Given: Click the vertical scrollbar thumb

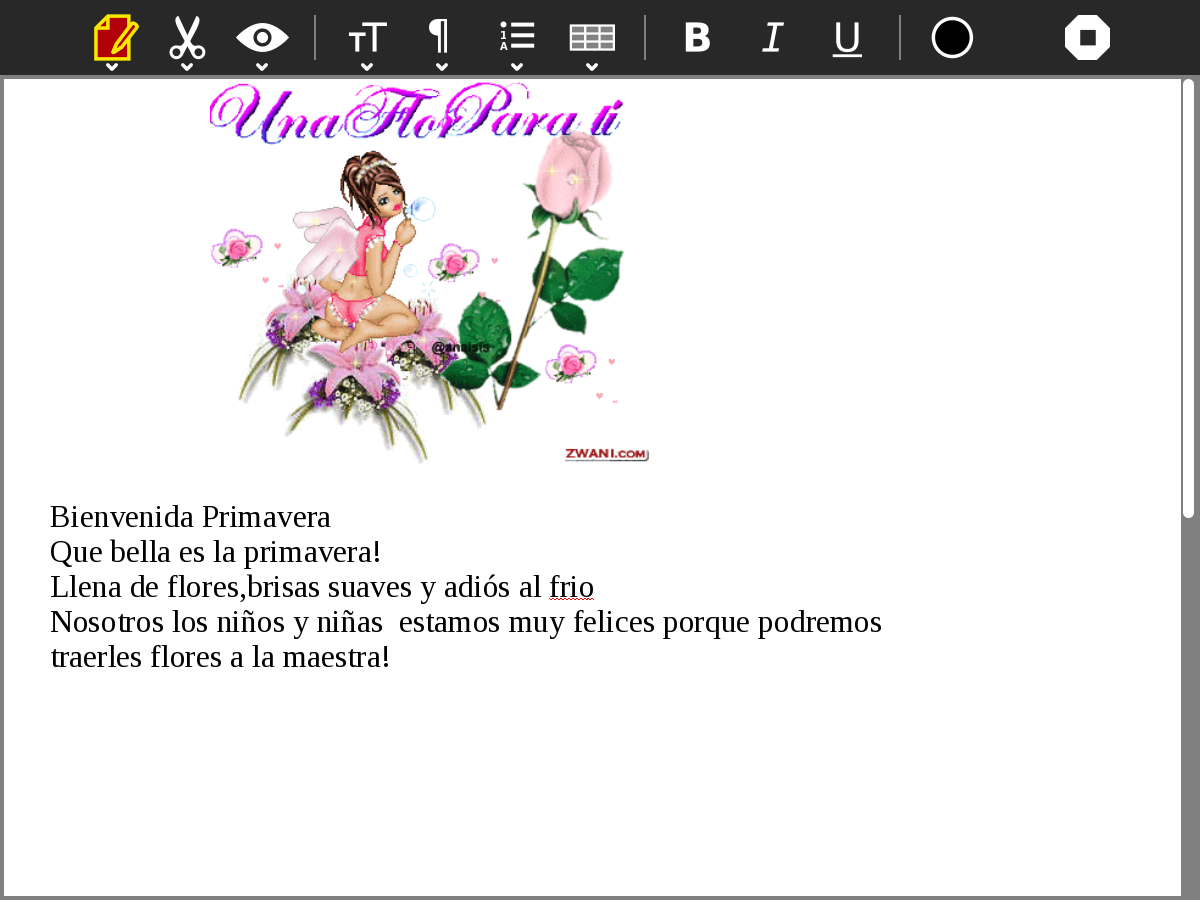Looking at the screenshot, I should click(x=1188, y=298).
